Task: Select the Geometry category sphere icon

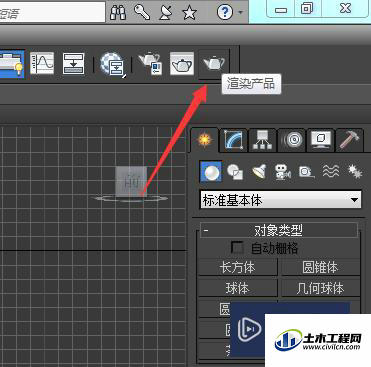Action: pos(211,172)
